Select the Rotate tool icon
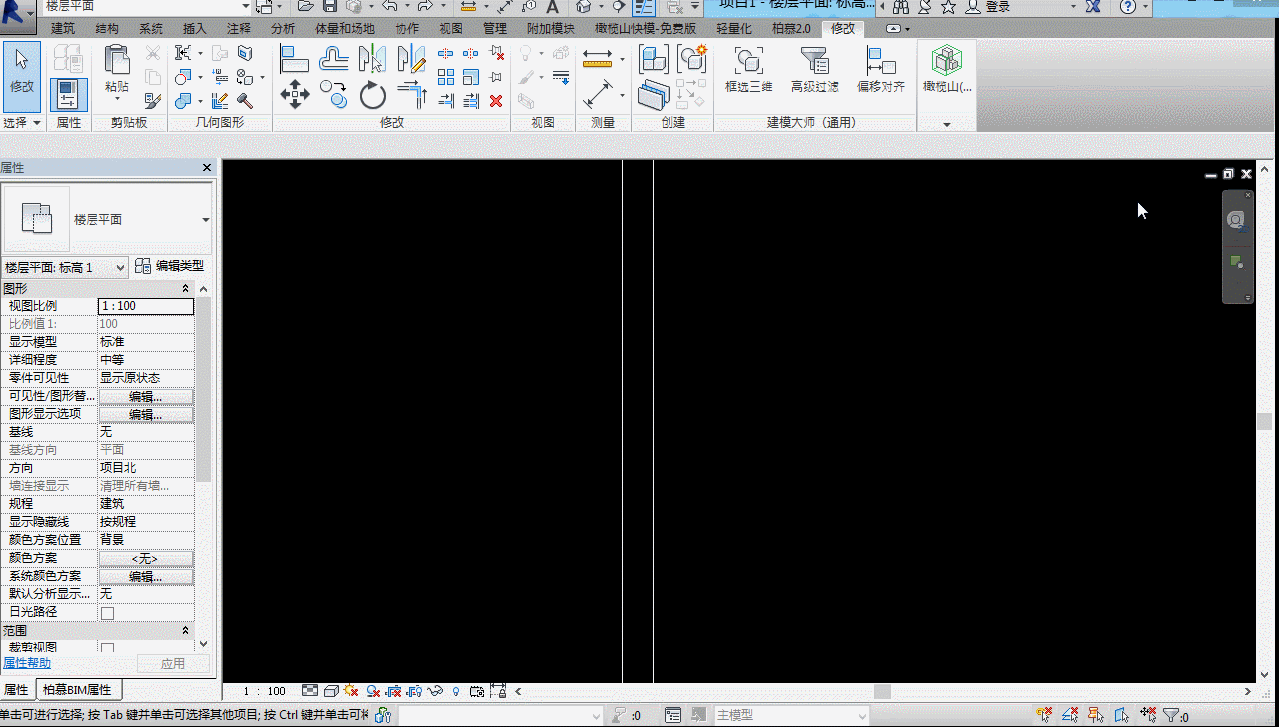This screenshot has height=727, width=1279. pos(373,96)
